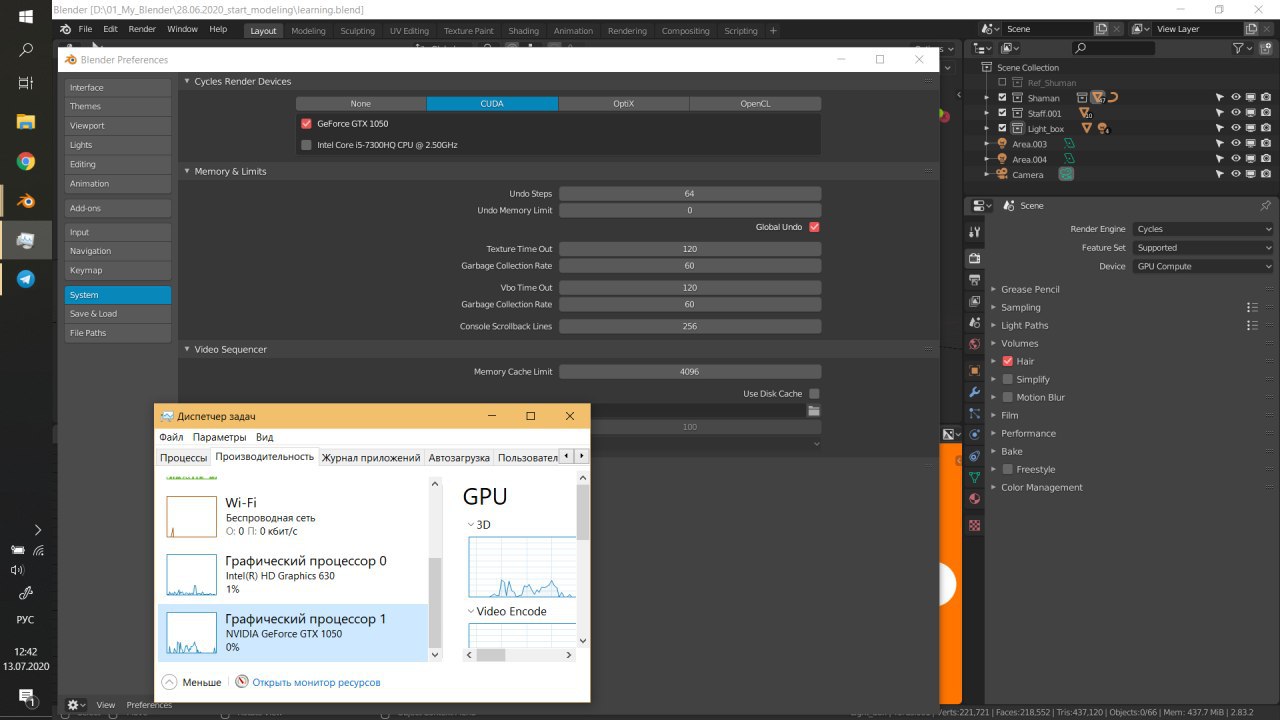
Task: Open the Feature Set dropdown
Action: pyautogui.click(x=1203, y=248)
